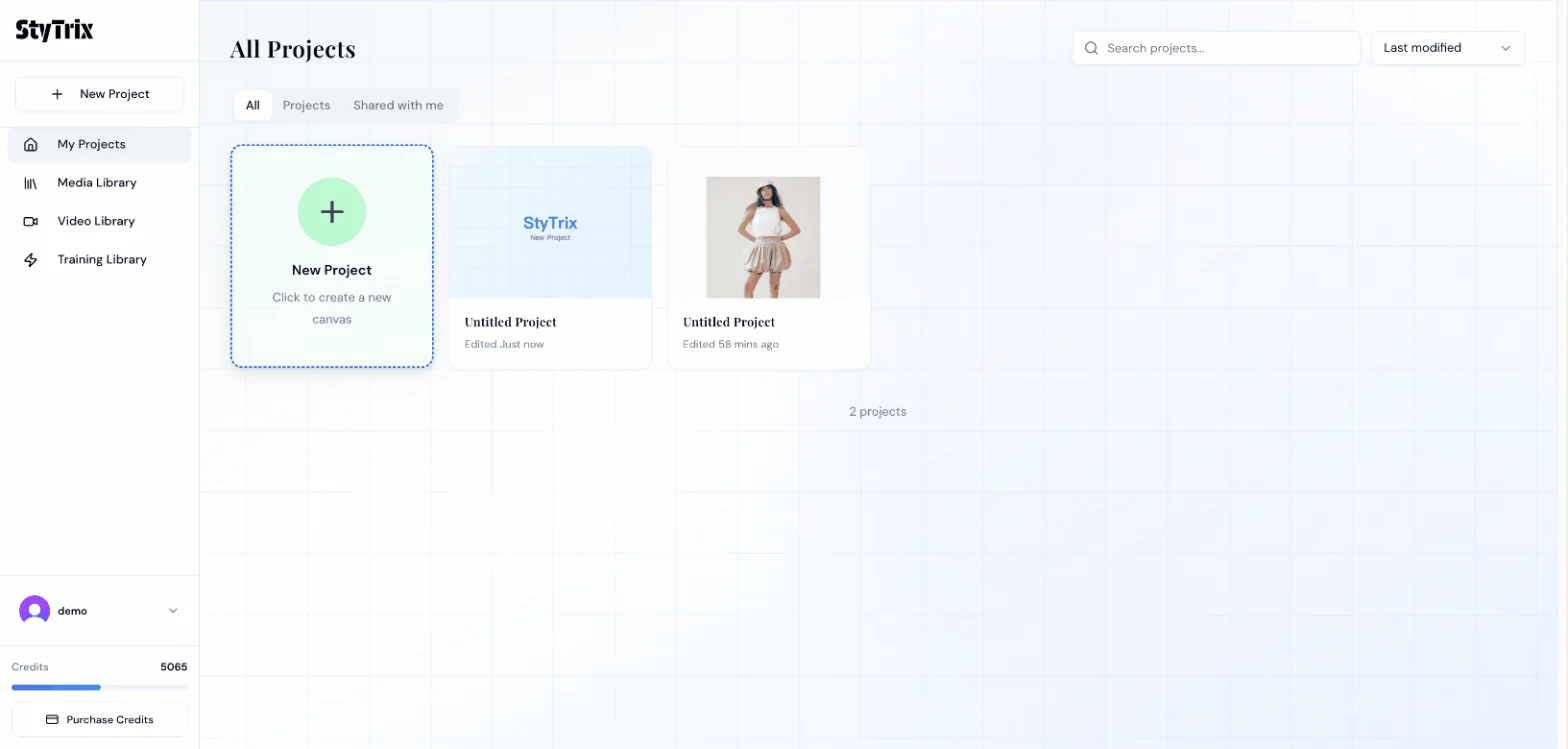Viewport: 1568px width, 749px height.
Task: Expand the demo account menu chevron
Action: 173,610
